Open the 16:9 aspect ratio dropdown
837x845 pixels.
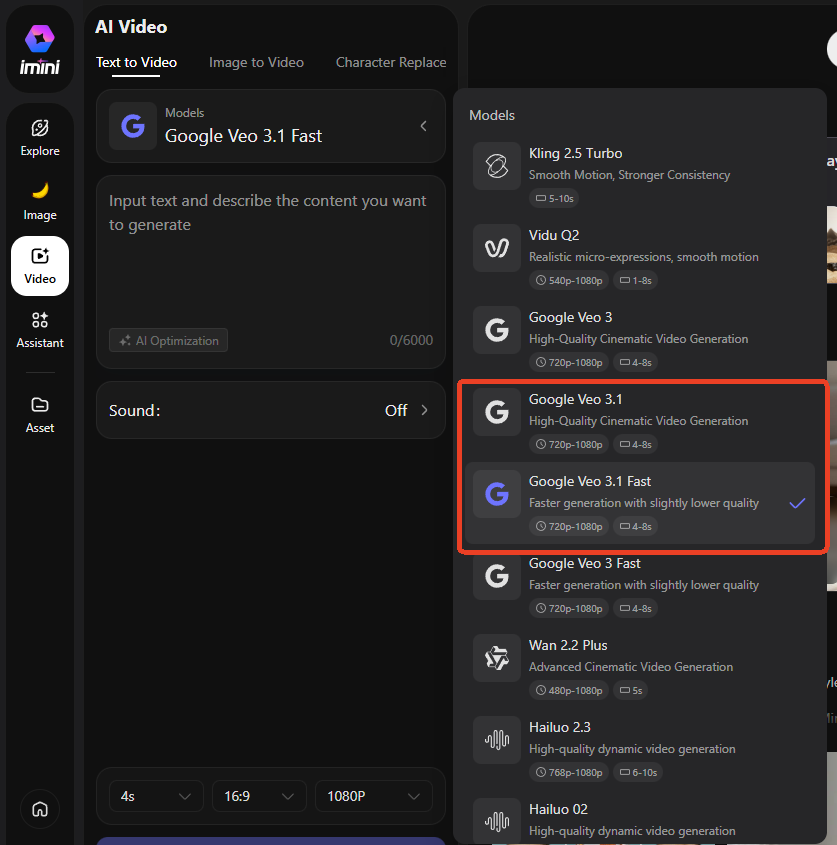point(258,796)
